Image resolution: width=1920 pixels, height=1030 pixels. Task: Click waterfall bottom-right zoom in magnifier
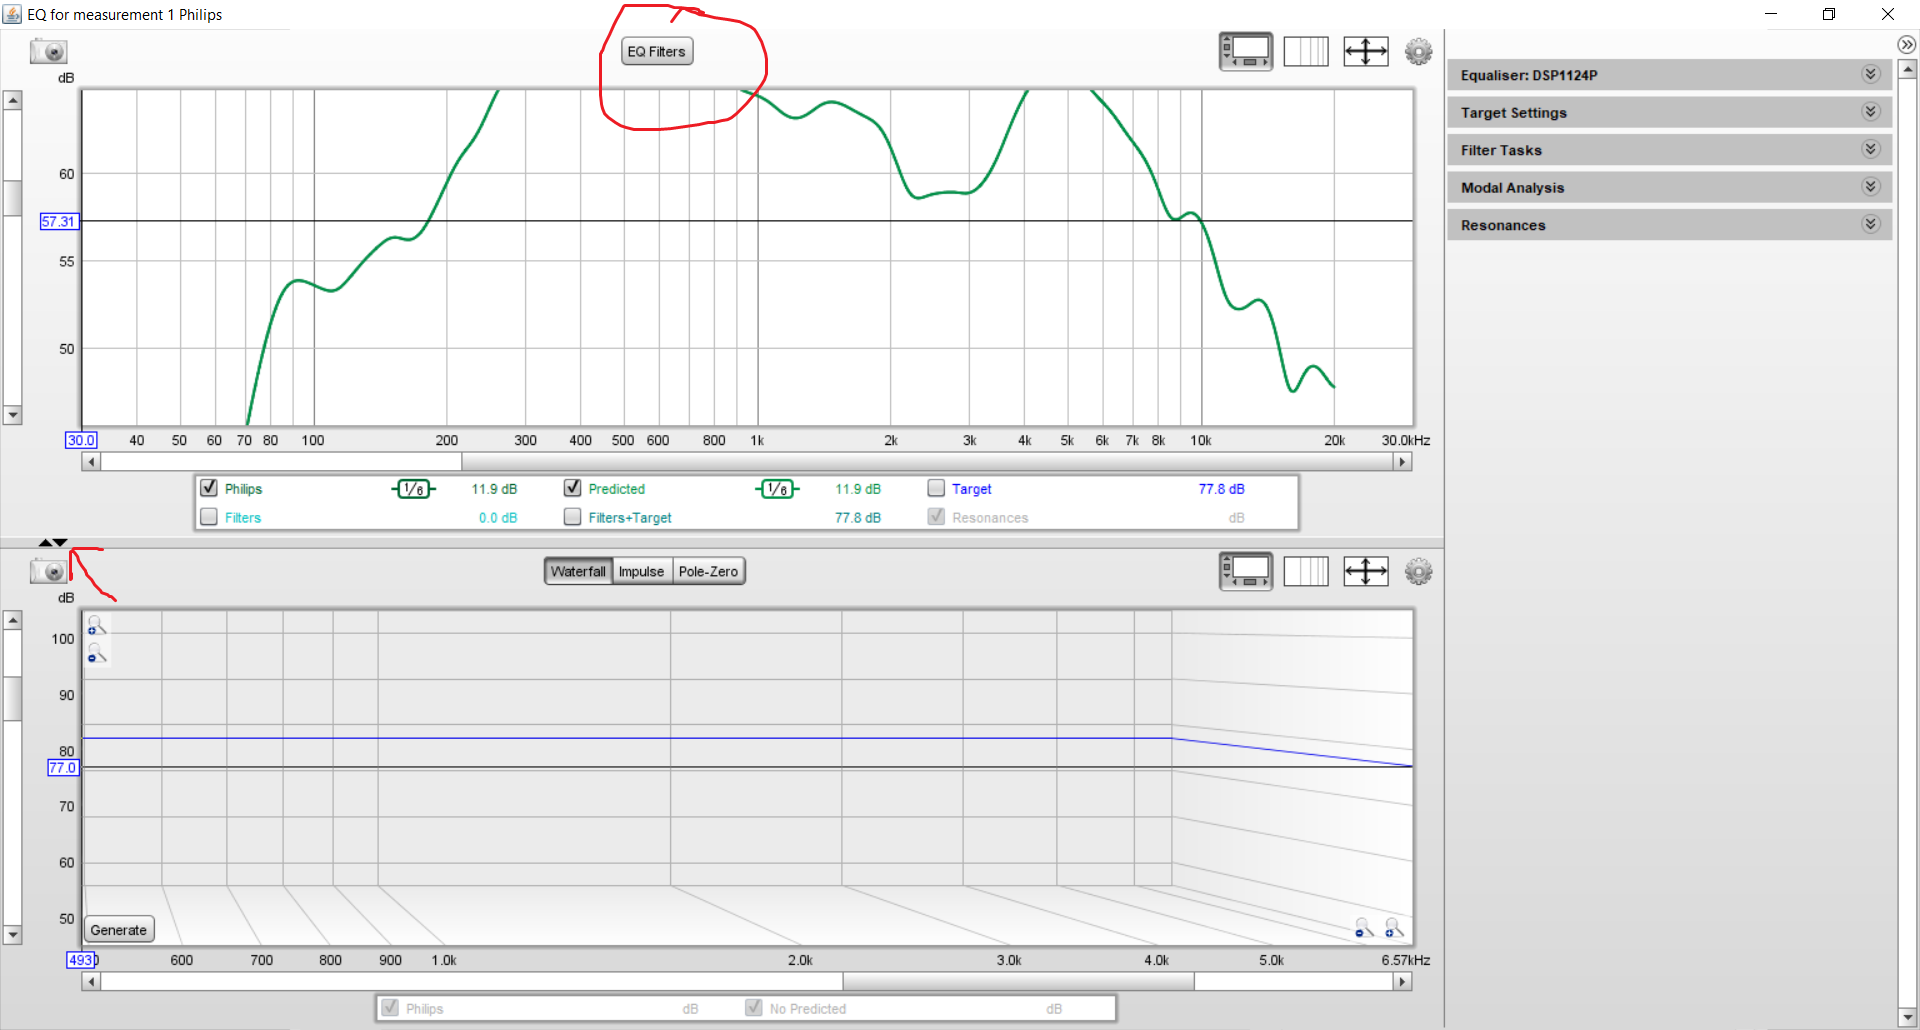pyautogui.click(x=1394, y=928)
